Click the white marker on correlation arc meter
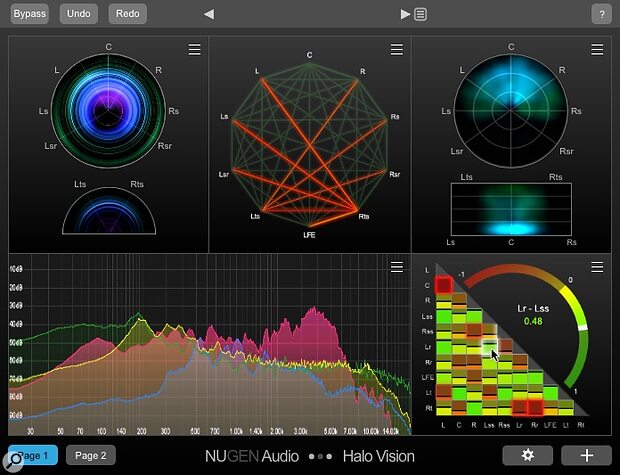The height and width of the screenshot is (475, 620). coord(582,327)
